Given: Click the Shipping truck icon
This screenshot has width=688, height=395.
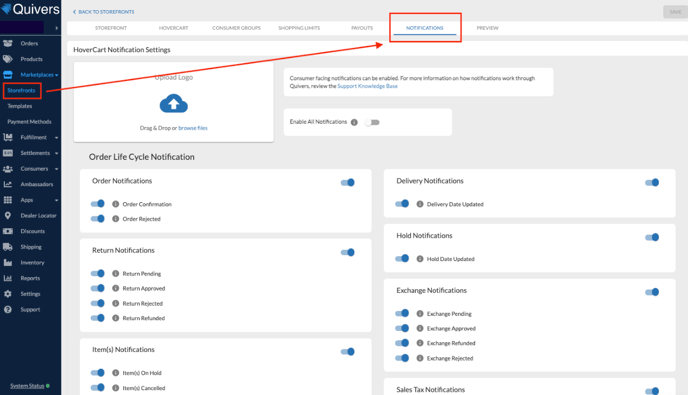Looking at the screenshot, I should (x=8, y=247).
